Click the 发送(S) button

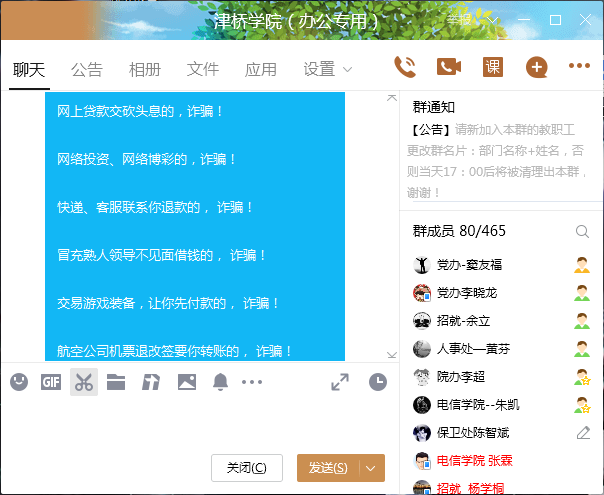click(328, 468)
